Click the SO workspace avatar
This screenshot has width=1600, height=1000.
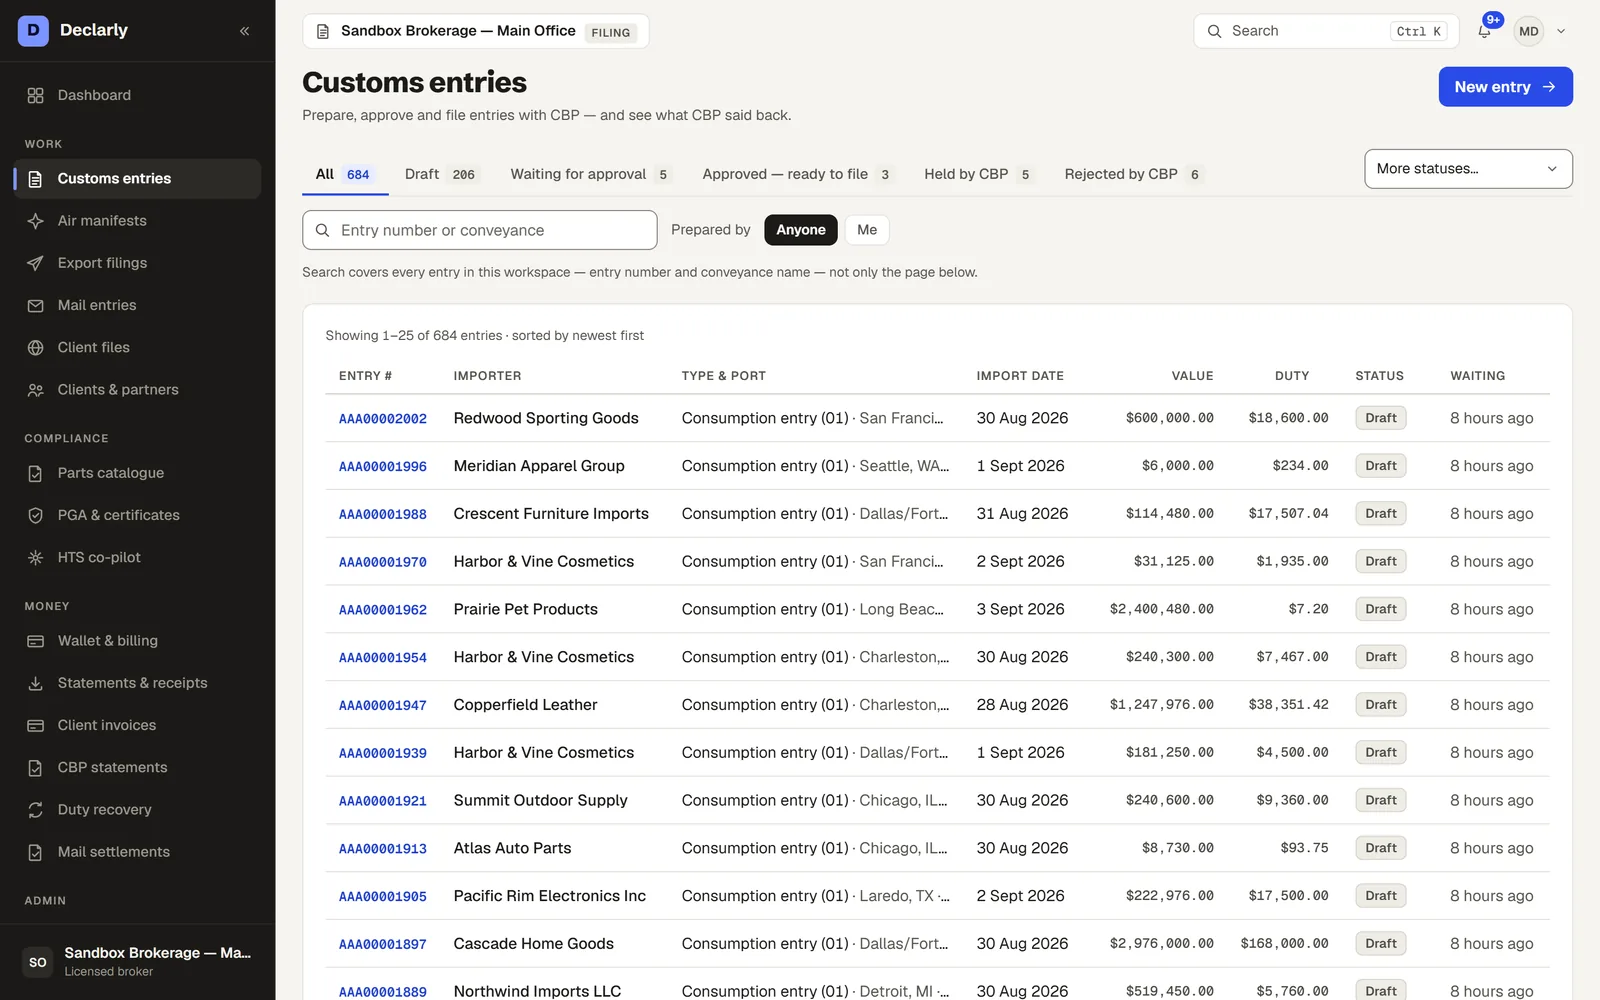(x=38, y=962)
